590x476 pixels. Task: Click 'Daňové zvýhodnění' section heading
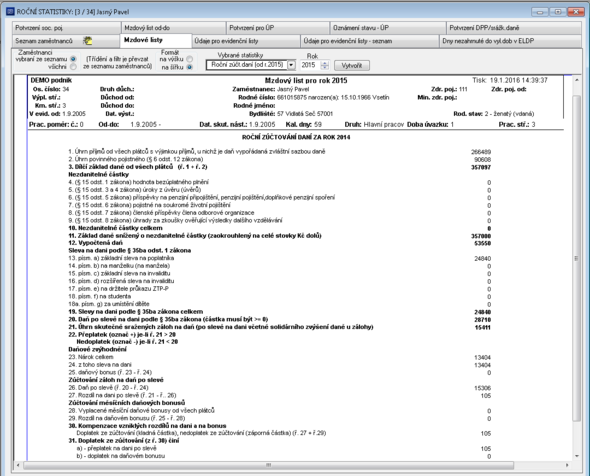[x=97, y=350]
